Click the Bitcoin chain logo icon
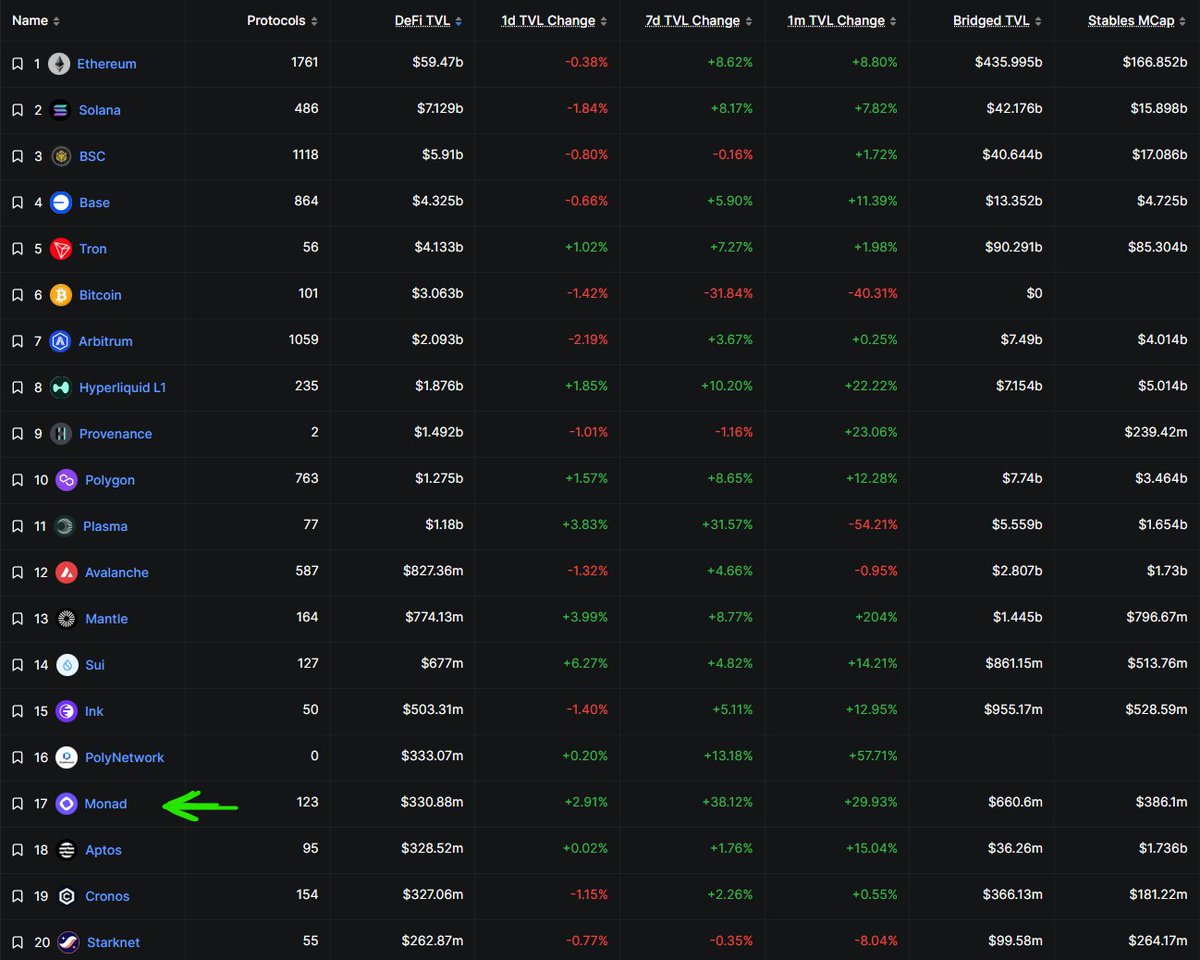Screen dimensions: 1200x960 [61, 295]
